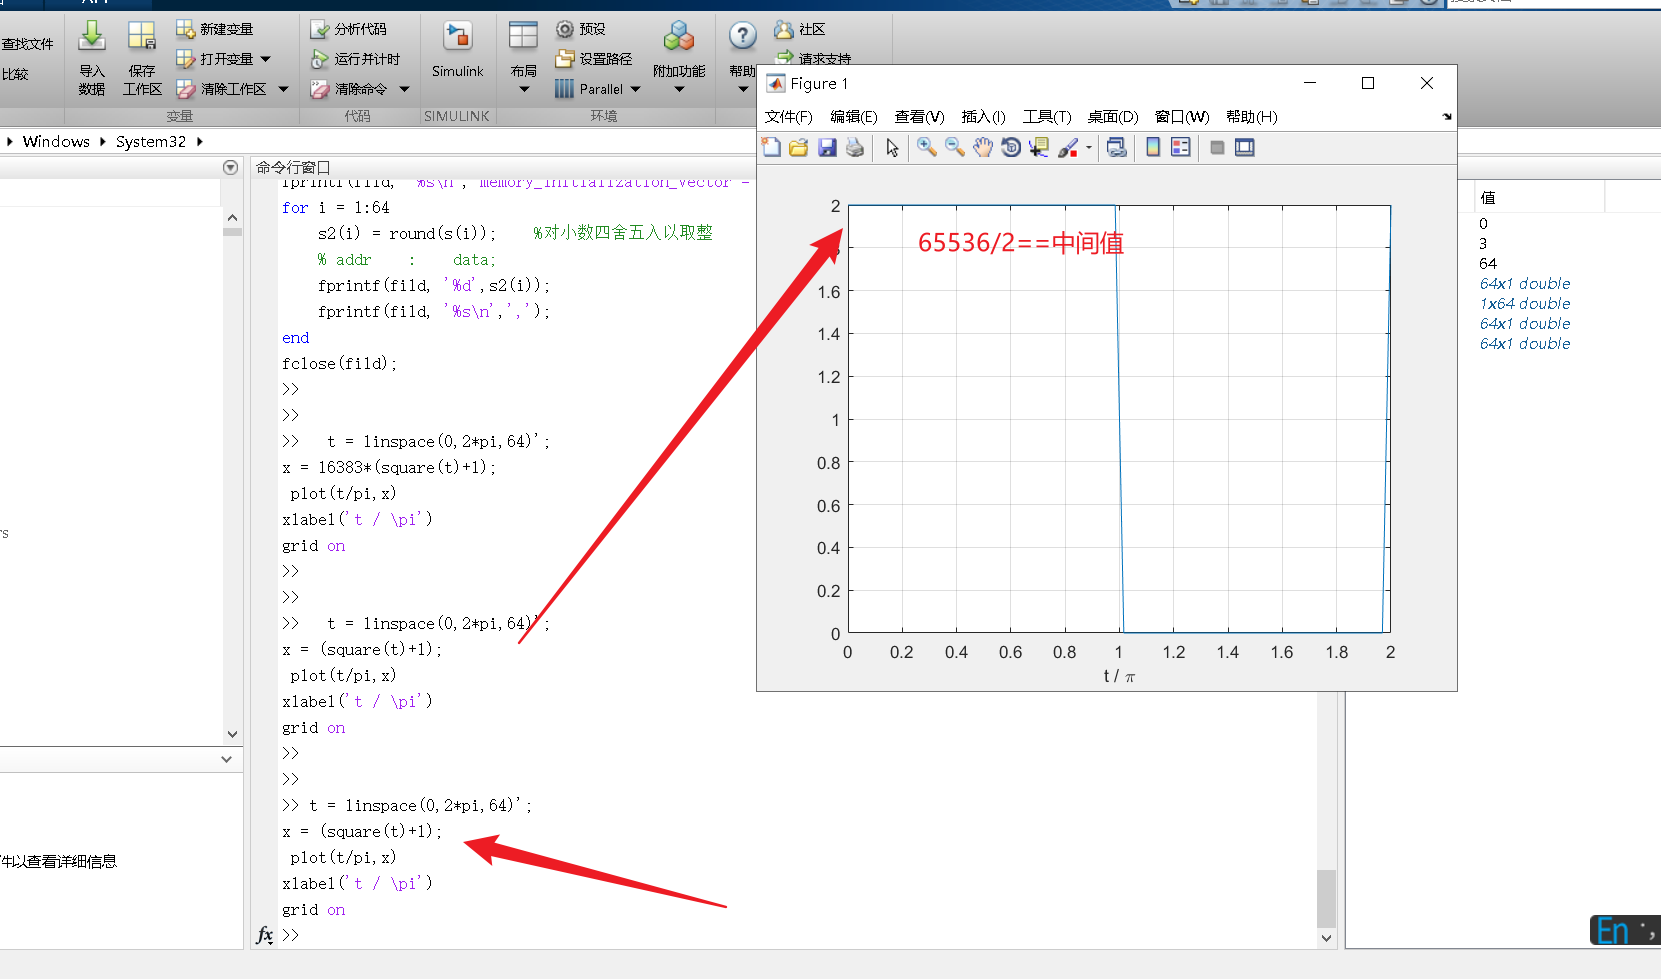Click Help (帮助) question mark icon
The height and width of the screenshot is (979, 1661).
tap(743, 36)
